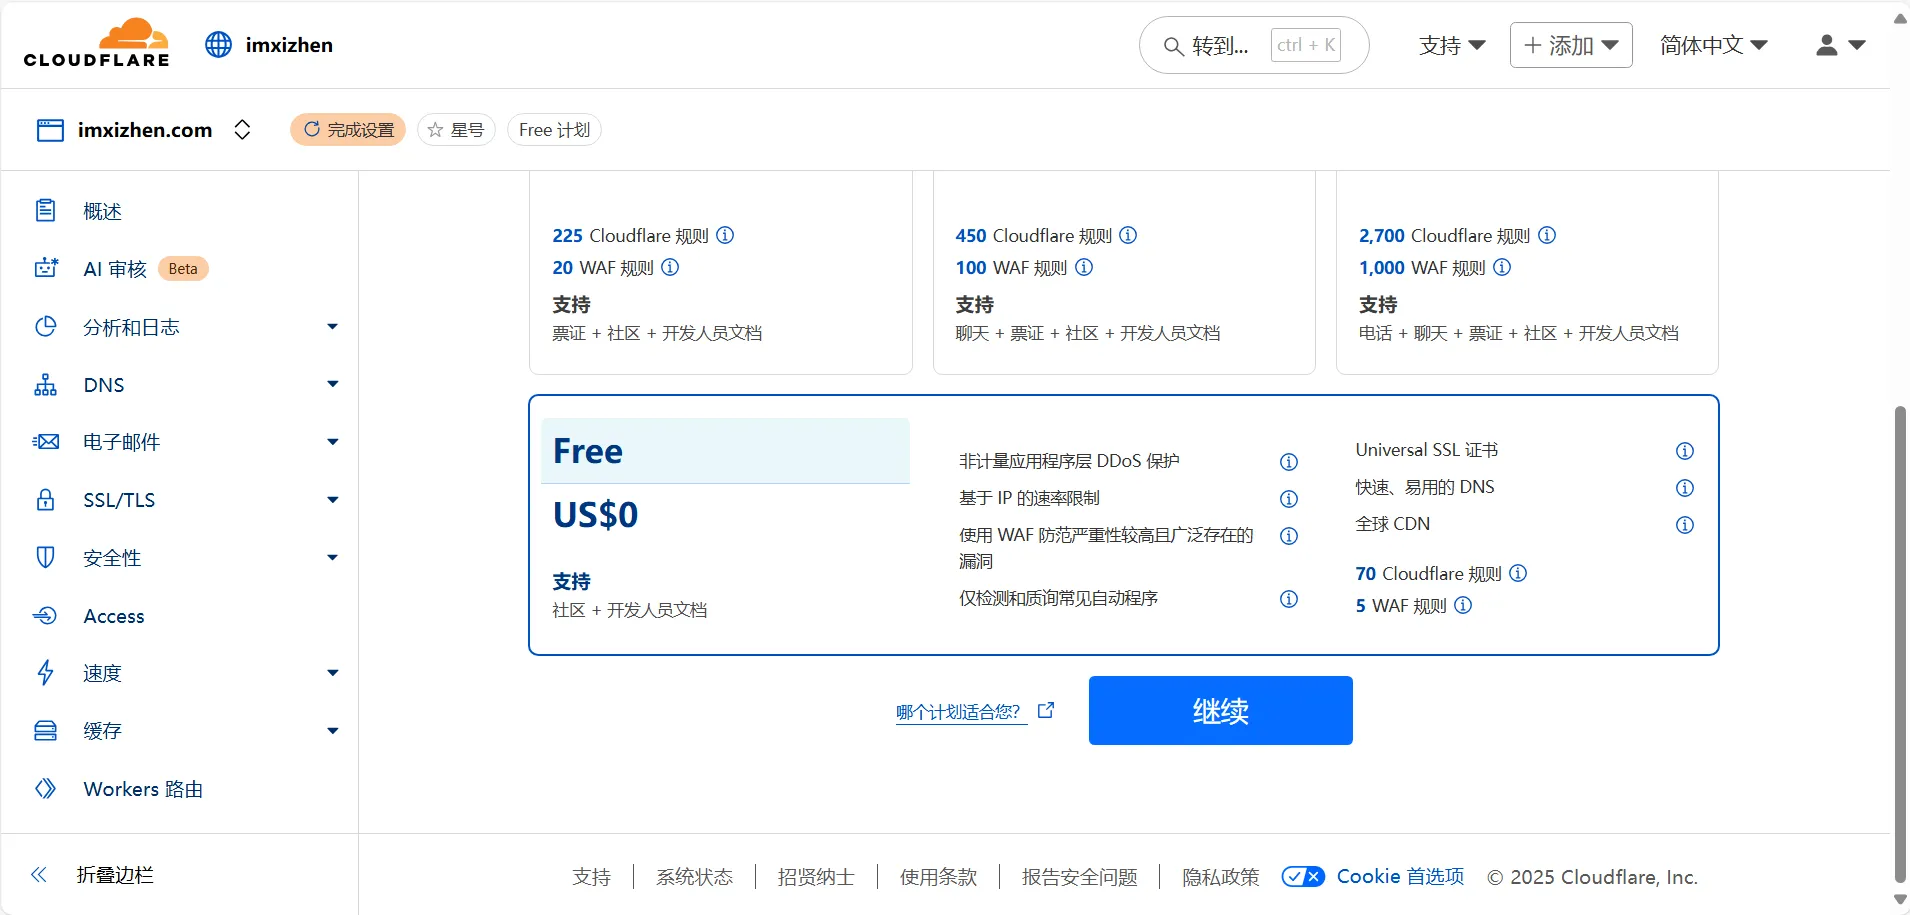Expand the 分析和日志 sidebar section
Viewport: 1910px width, 915px height.
pyautogui.click(x=333, y=327)
